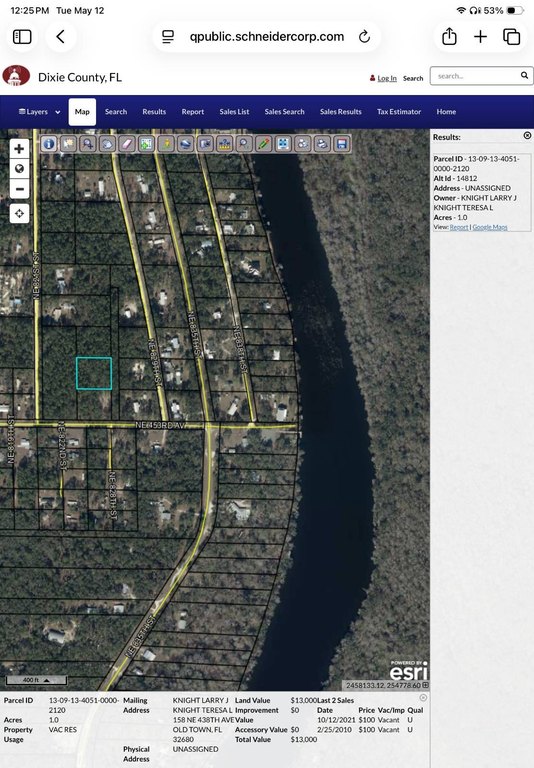This screenshot has width=534, height=768.
Task: Click the Dixie County seal logo
Action: 16,76
